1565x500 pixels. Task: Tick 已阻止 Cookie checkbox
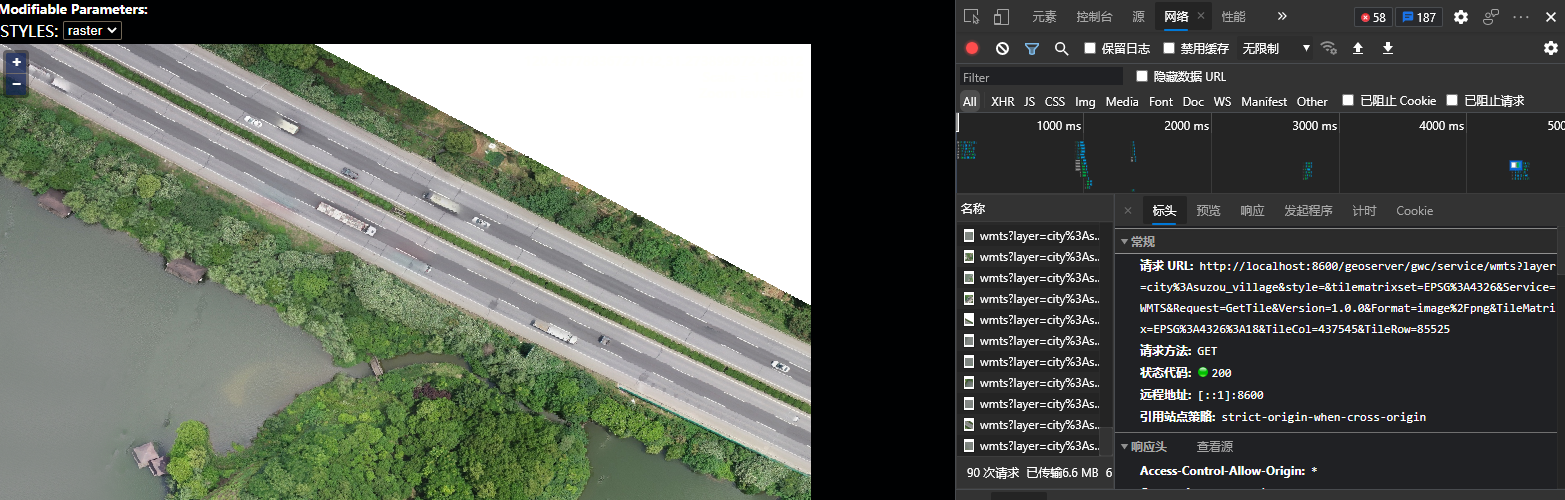pyautogui.click(x=1348, y=100)
